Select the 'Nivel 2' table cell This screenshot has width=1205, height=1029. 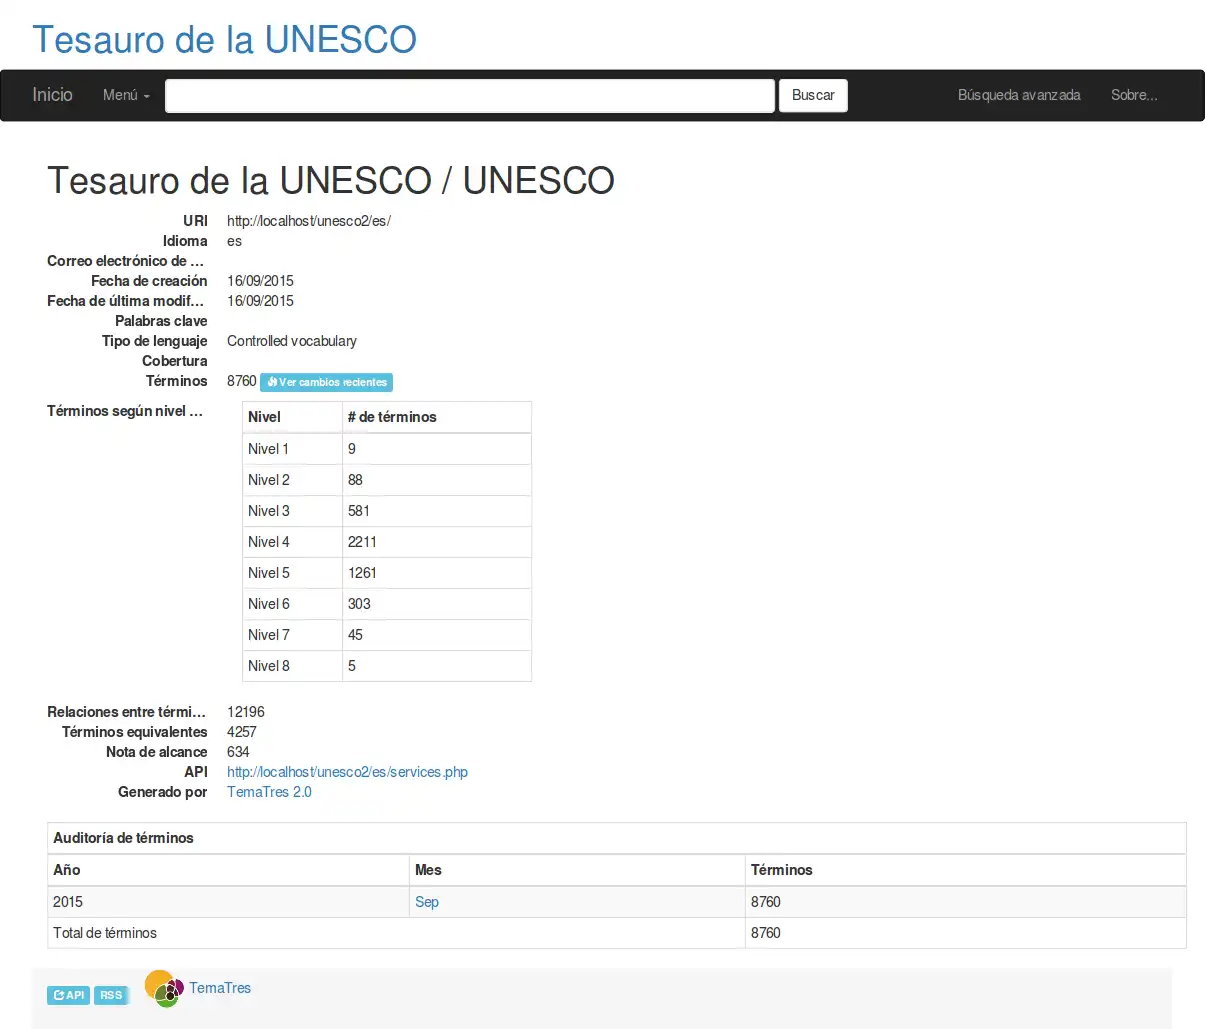pos(292,480)
